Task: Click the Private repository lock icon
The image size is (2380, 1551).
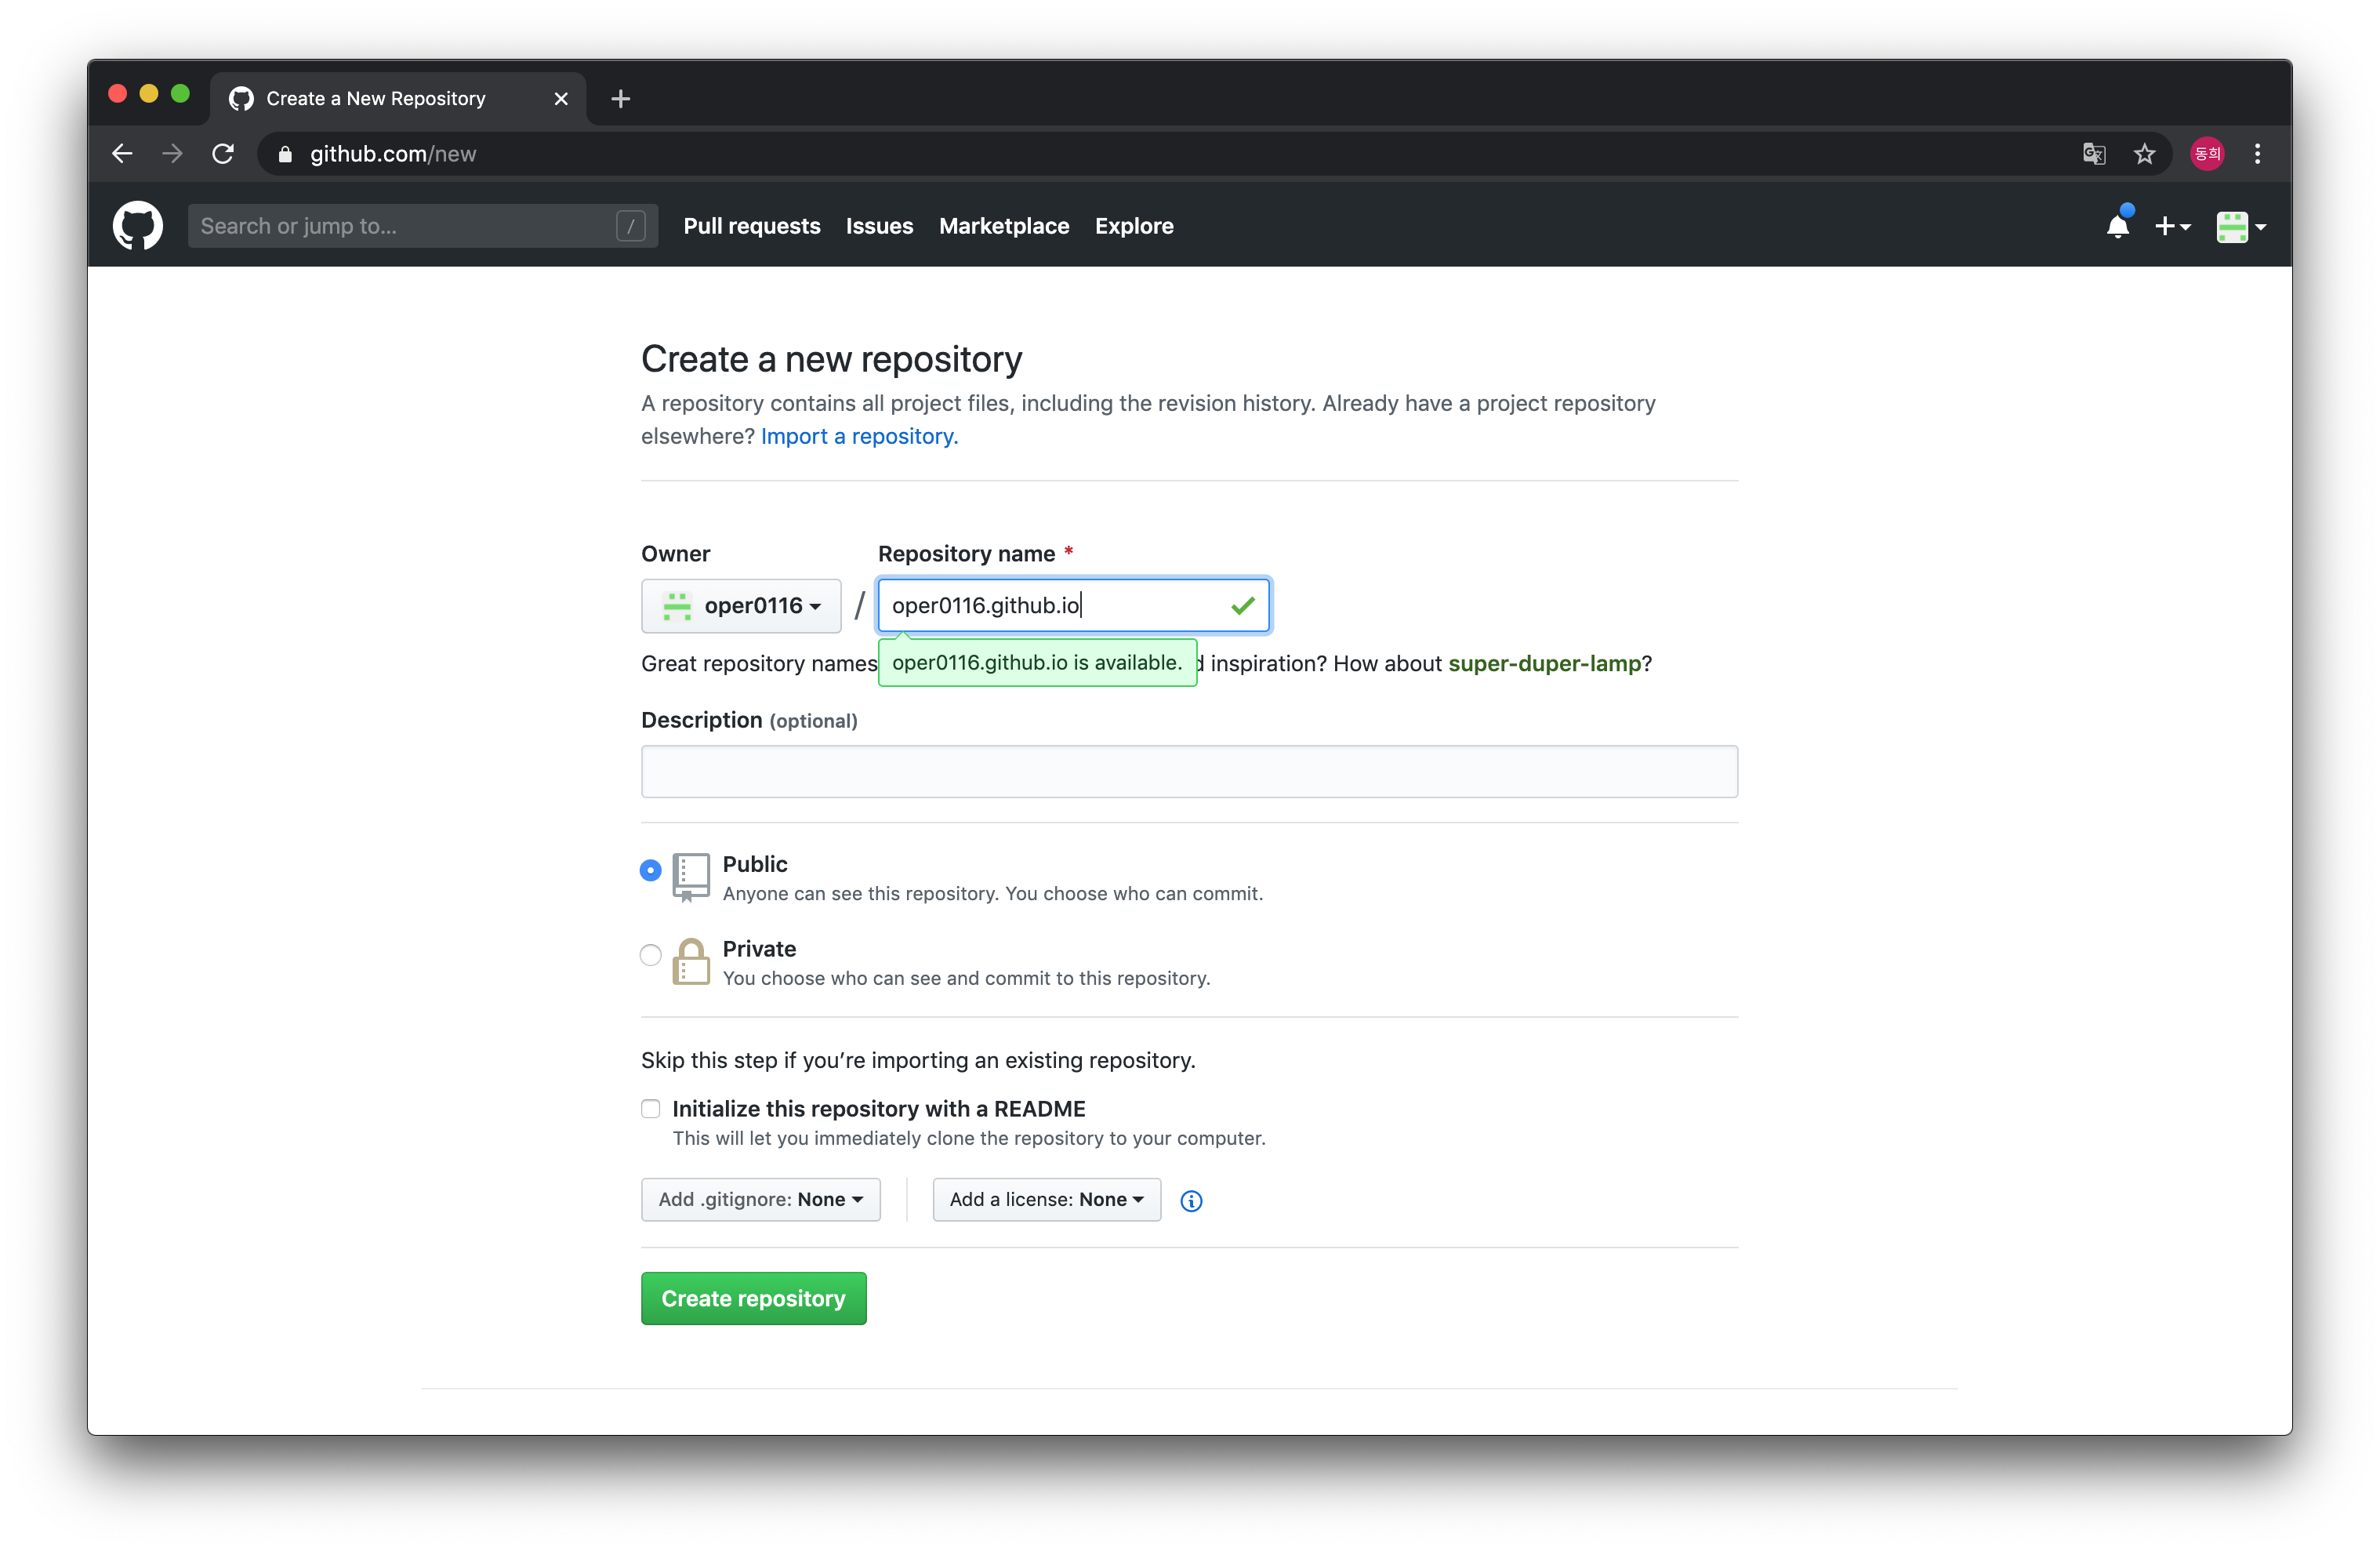Action: pyautogui.click(x=691, y=962)
